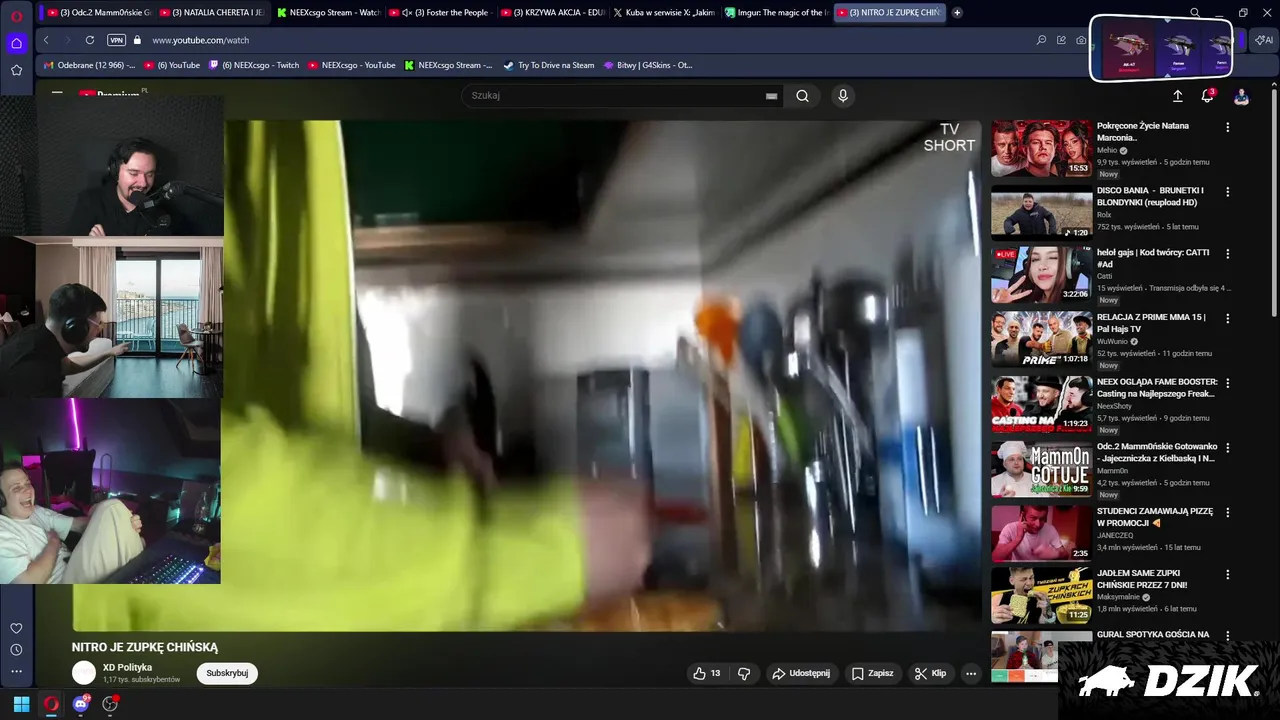Open options for heloł gajs live stream
This screenshot has height=720, width=1280.
[1228, 254]
